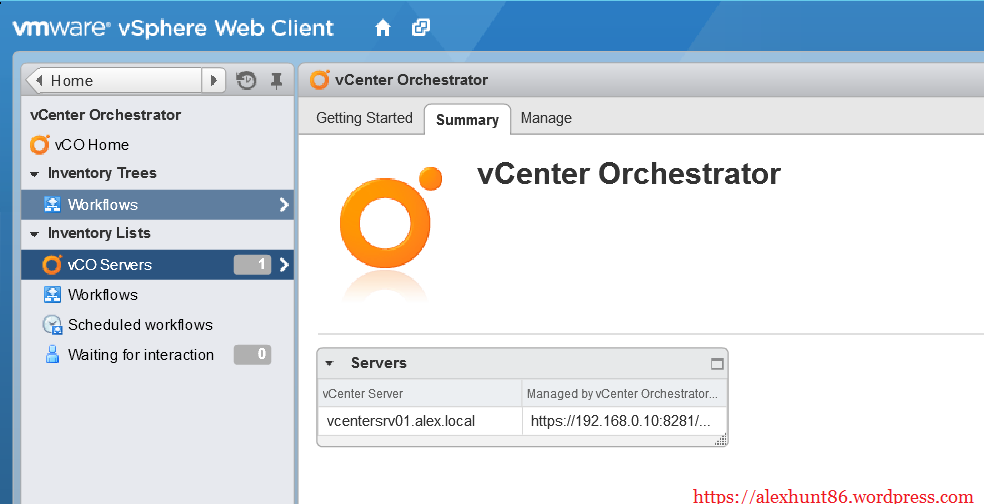Viewport: 984px width, 504px height.
Task: Click the vCO Servers orange ring icon
Action: click(52, 265)
